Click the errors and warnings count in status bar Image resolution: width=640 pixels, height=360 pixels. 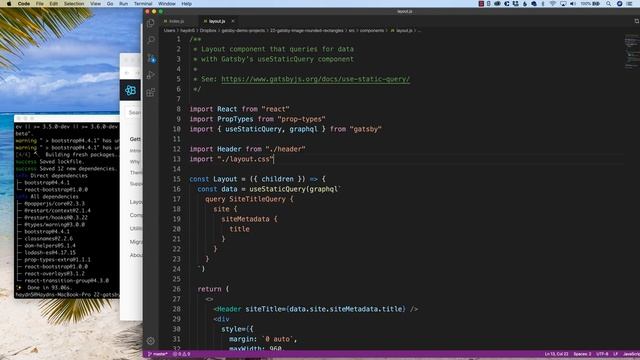pyautogui.click(x=182, y=354)
